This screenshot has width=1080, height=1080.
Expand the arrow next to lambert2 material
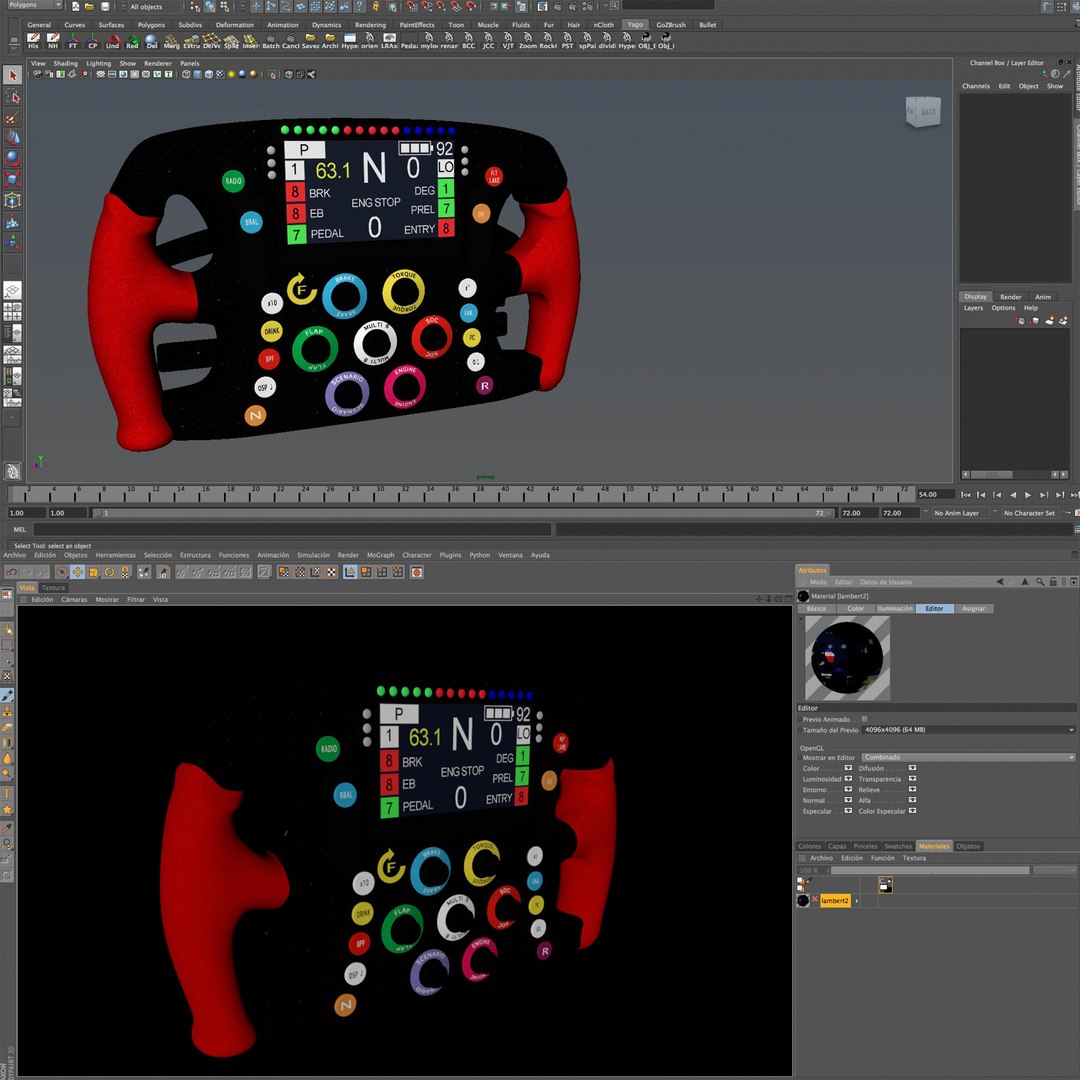(857, 901)
